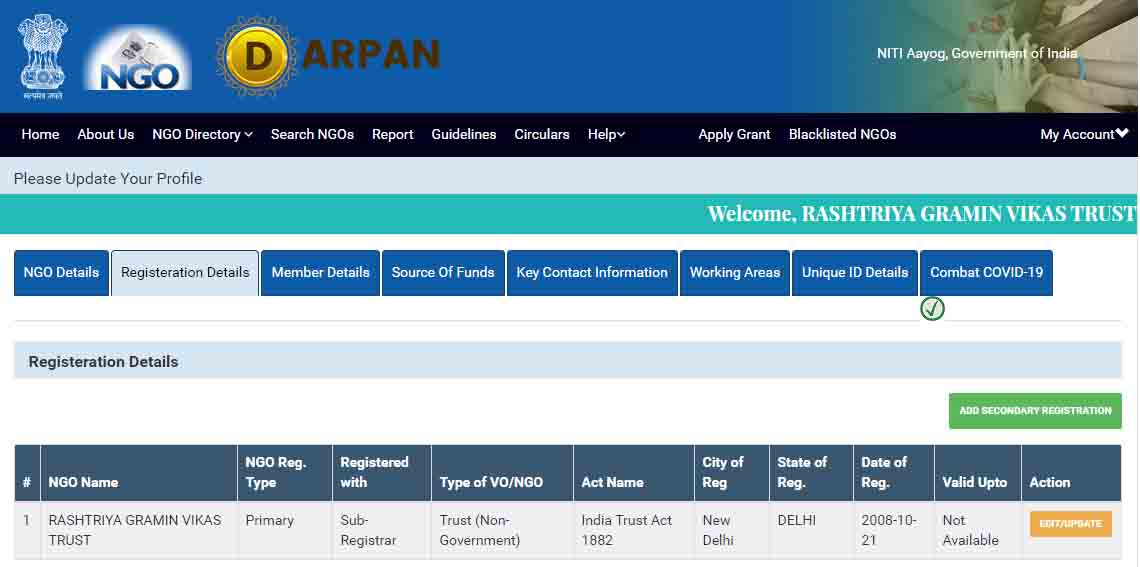Open the Help dropdown menu
The width and height of the screenshot is (1140, 567).
(606, 134)
